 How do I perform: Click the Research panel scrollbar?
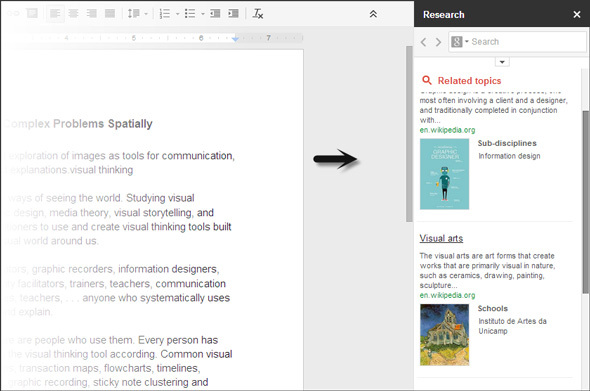[586, 202]
